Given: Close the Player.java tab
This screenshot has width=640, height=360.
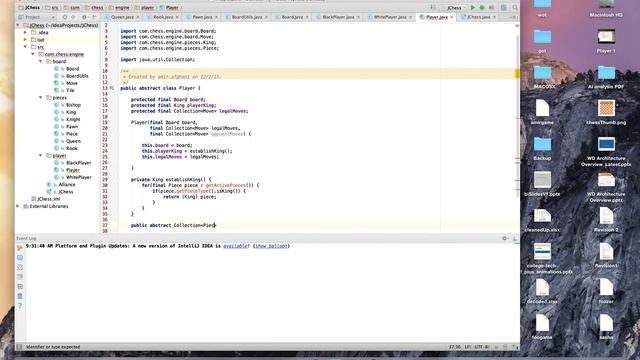Looking at the screenshot, I should 452,17.
